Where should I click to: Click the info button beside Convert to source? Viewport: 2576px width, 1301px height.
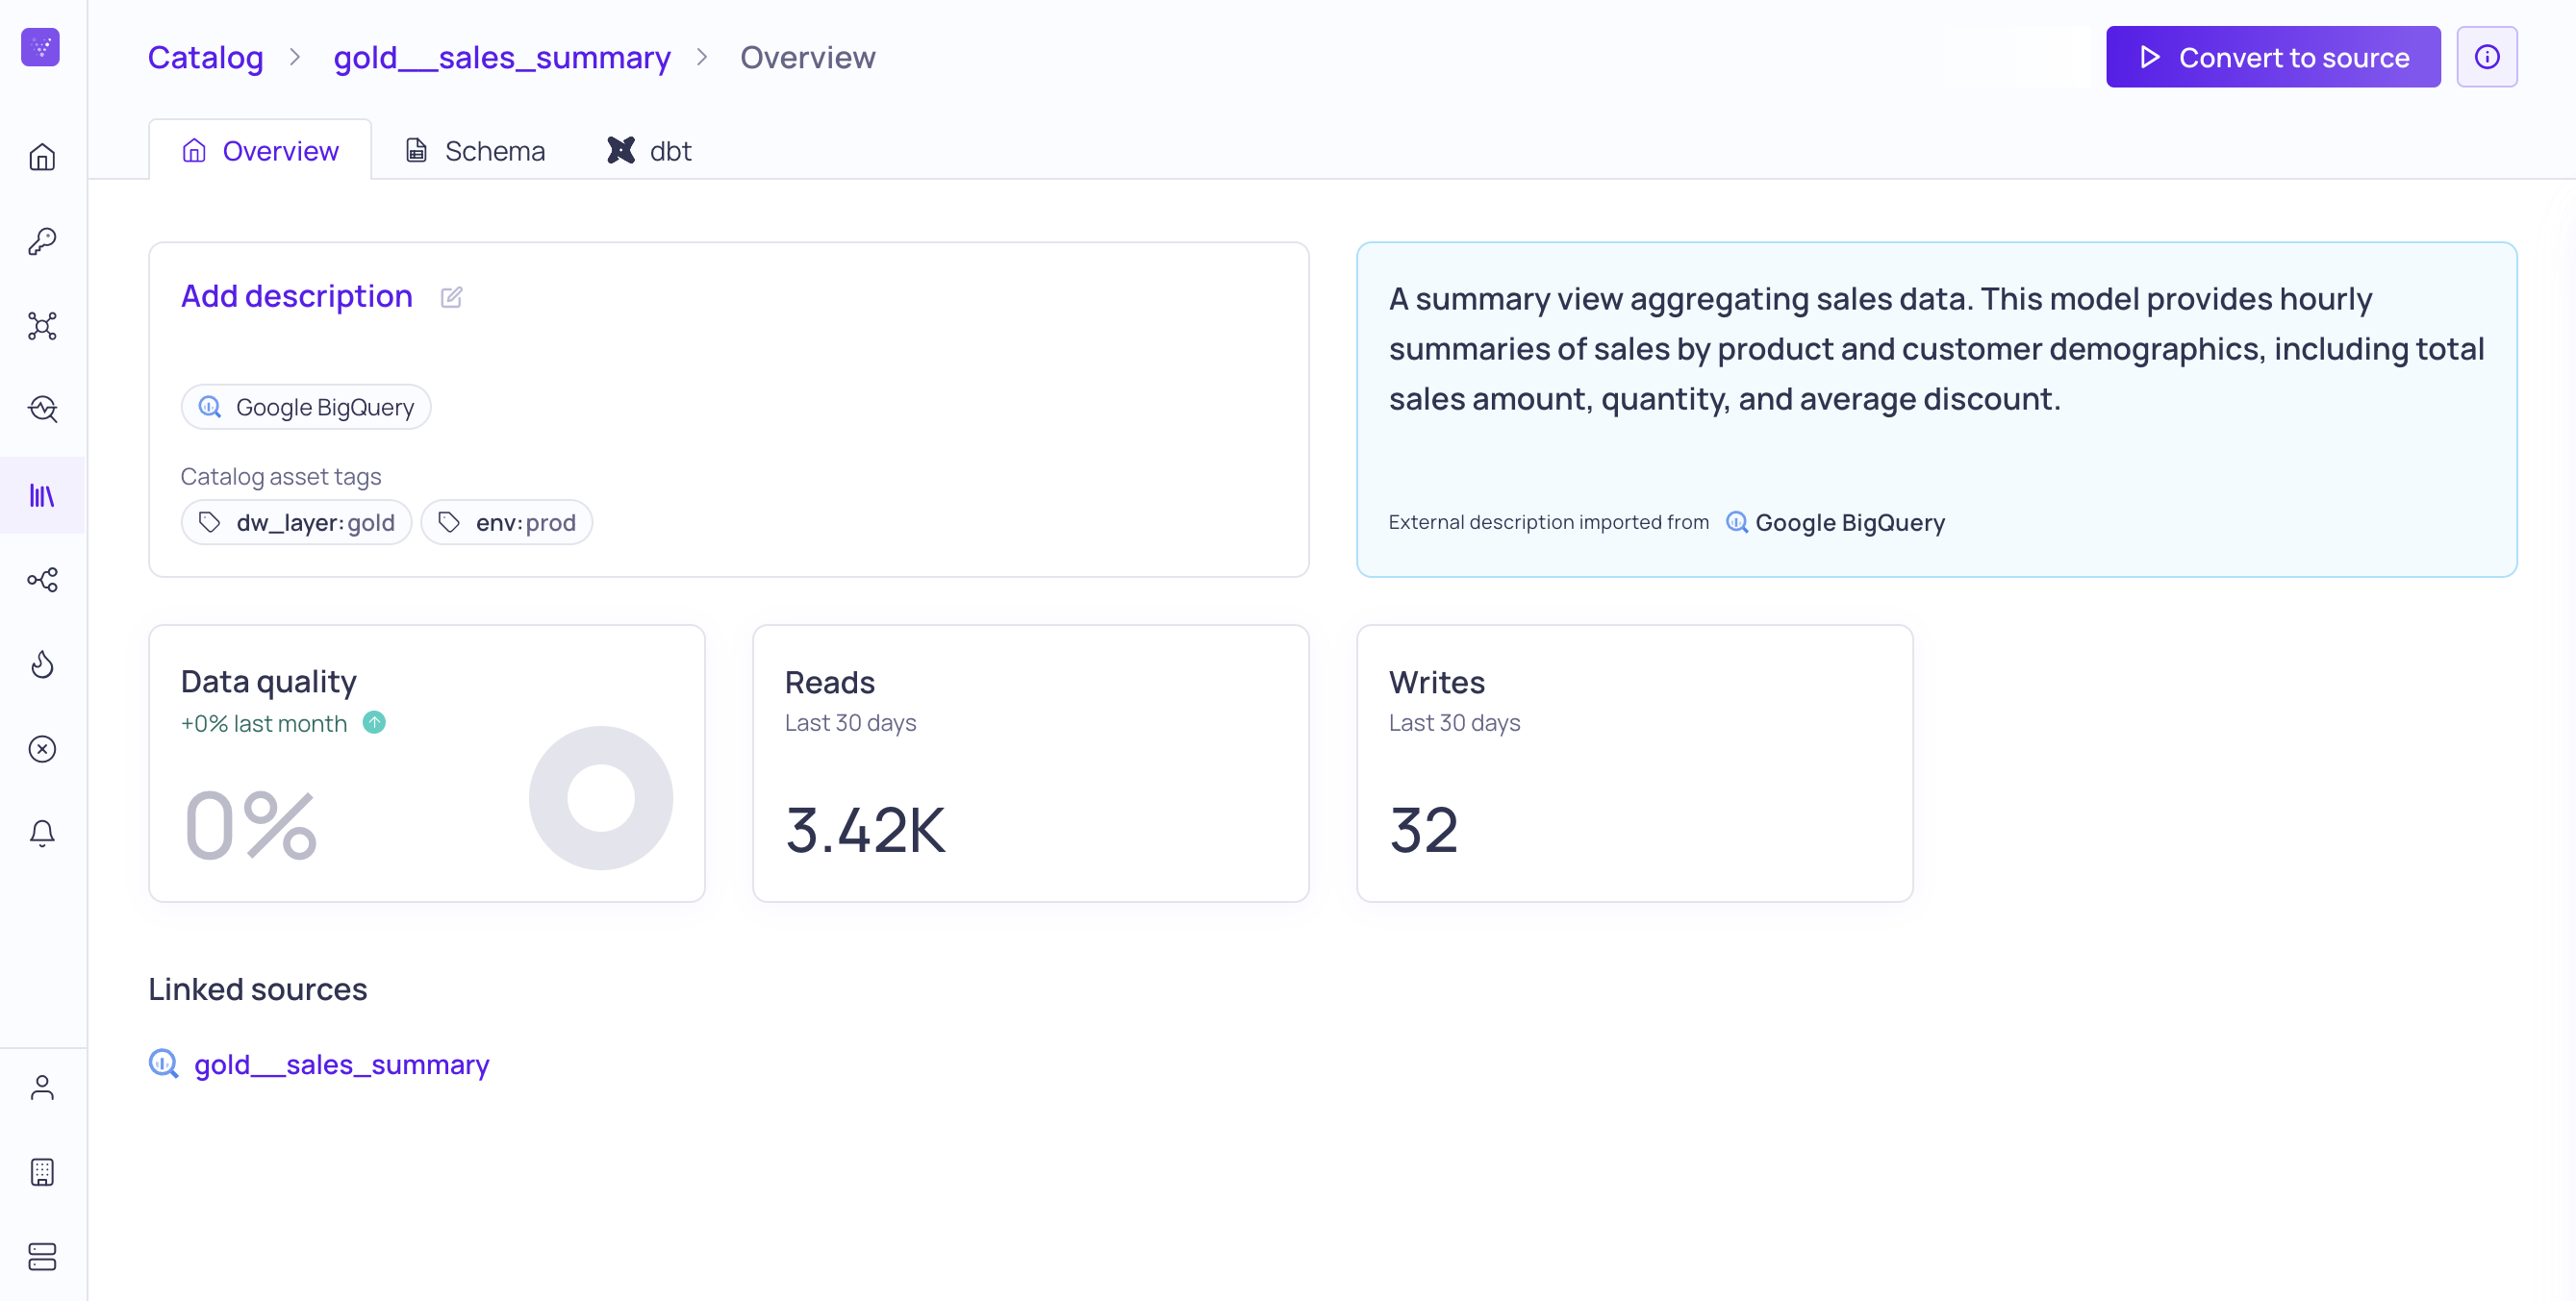point(2486,57)
